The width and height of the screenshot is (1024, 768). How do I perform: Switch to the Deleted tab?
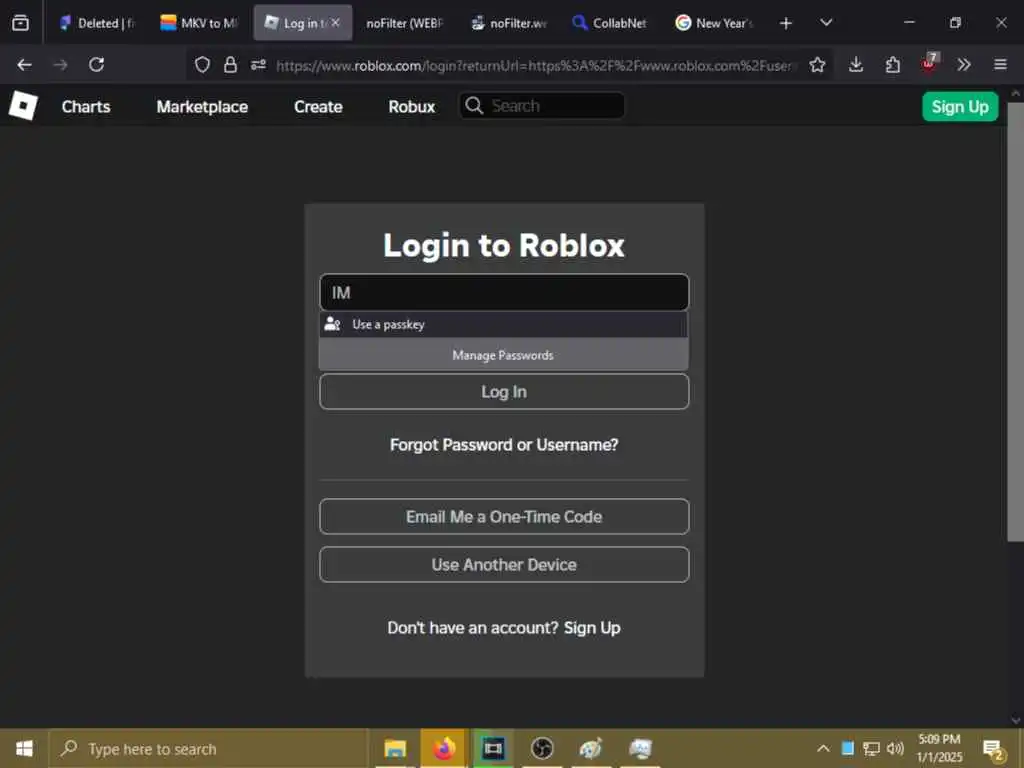(97, 24)
